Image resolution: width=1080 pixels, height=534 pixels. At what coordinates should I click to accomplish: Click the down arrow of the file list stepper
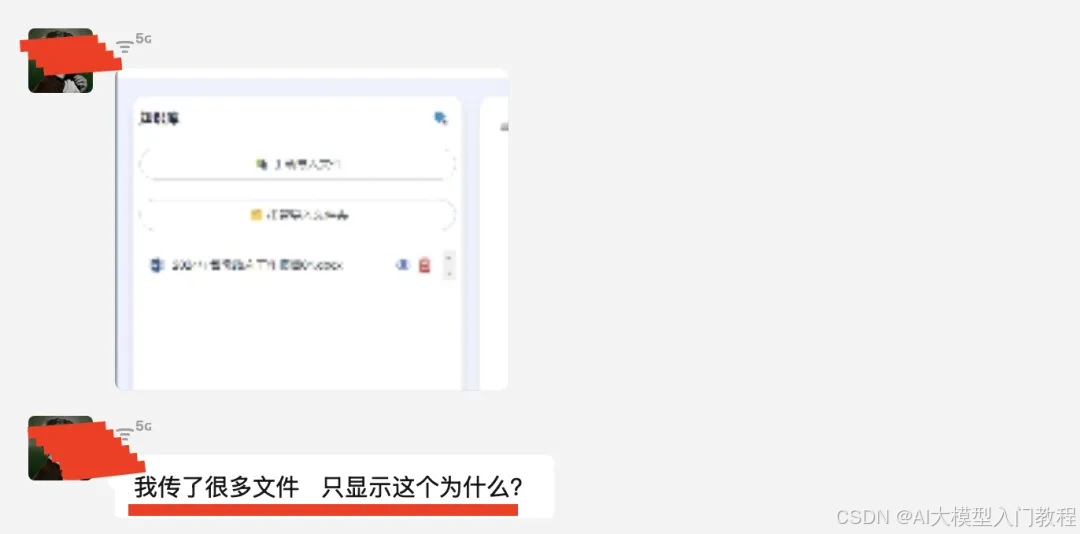pyautogui.click(x=449, y=274)
